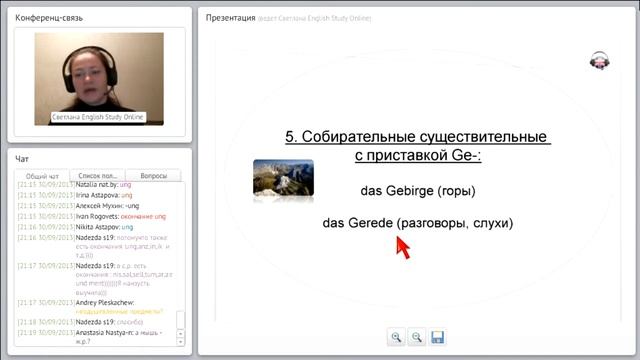Click the mountain photo on the slide
640x360 pixels.
(283, 178)
